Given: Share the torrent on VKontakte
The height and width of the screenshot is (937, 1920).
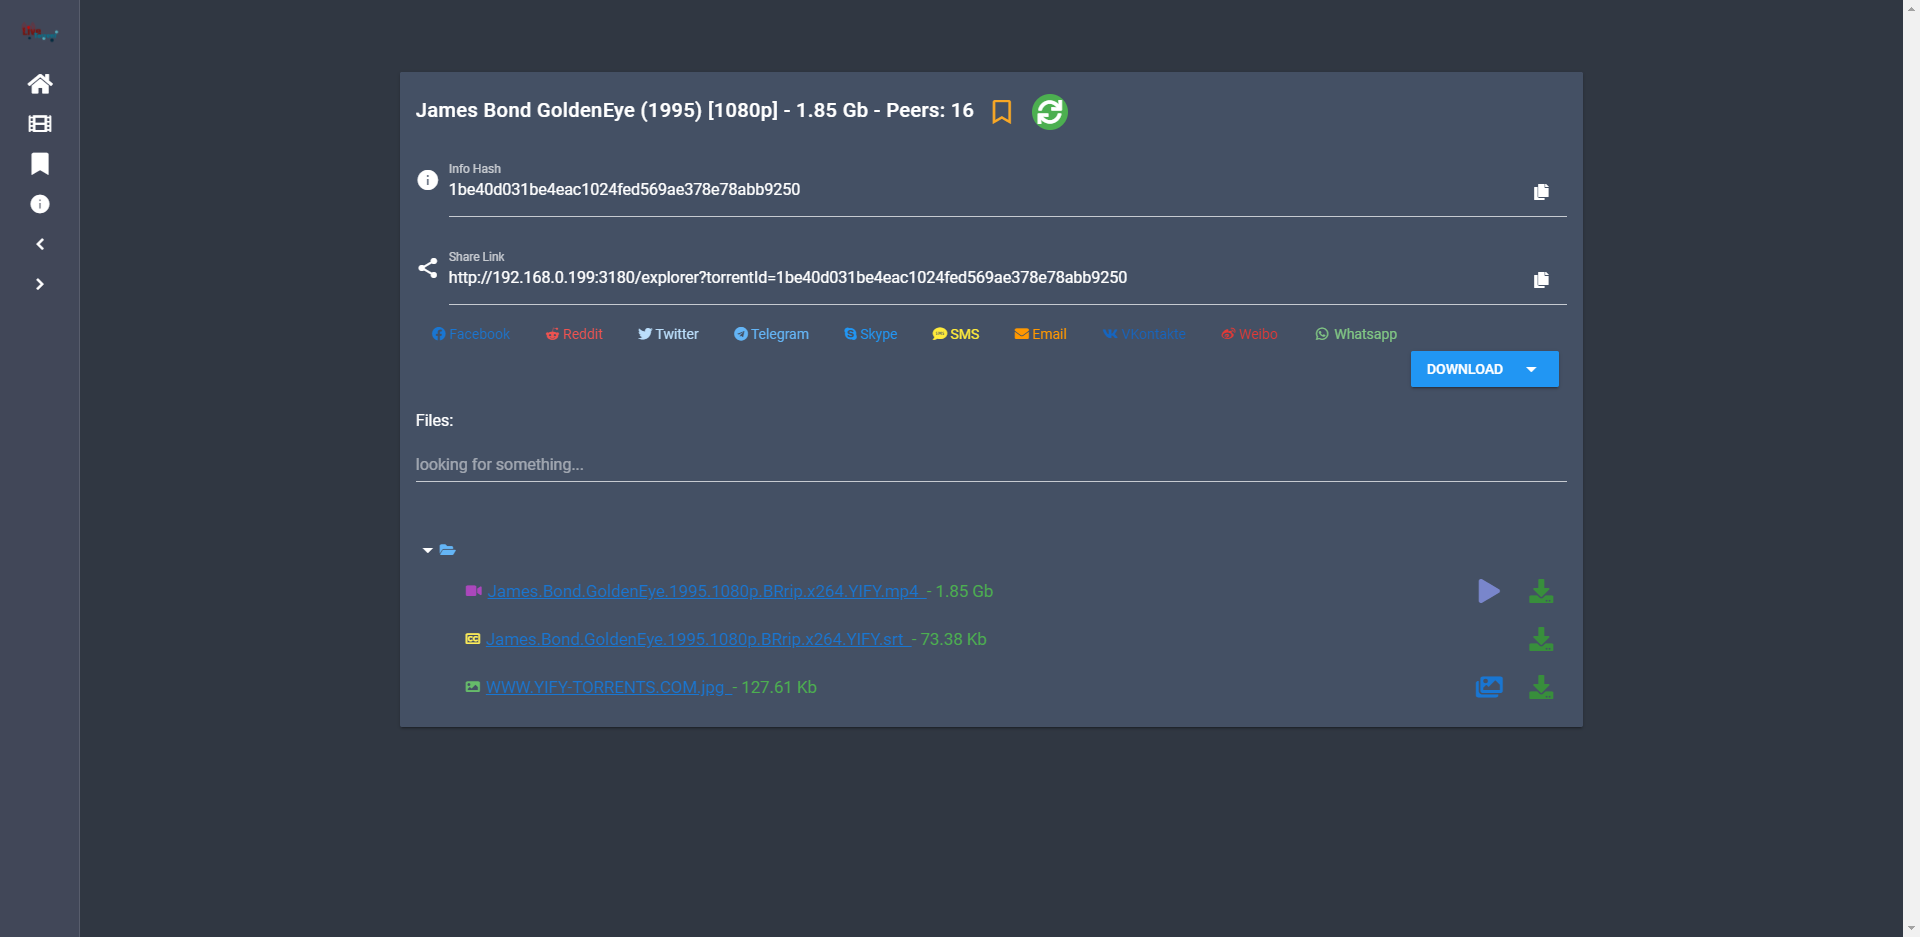Looking at the screenshot, I should [x=1144, y=334].
